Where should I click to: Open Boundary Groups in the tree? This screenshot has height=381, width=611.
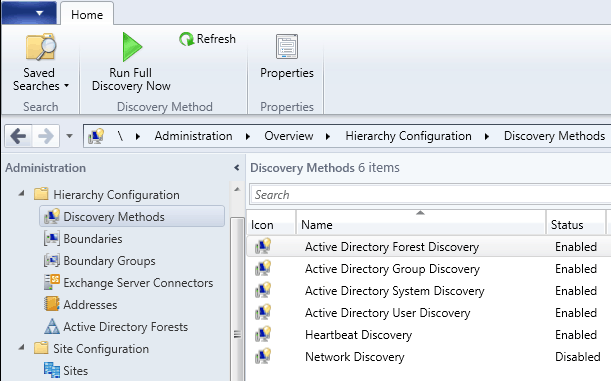pos(100,261)
